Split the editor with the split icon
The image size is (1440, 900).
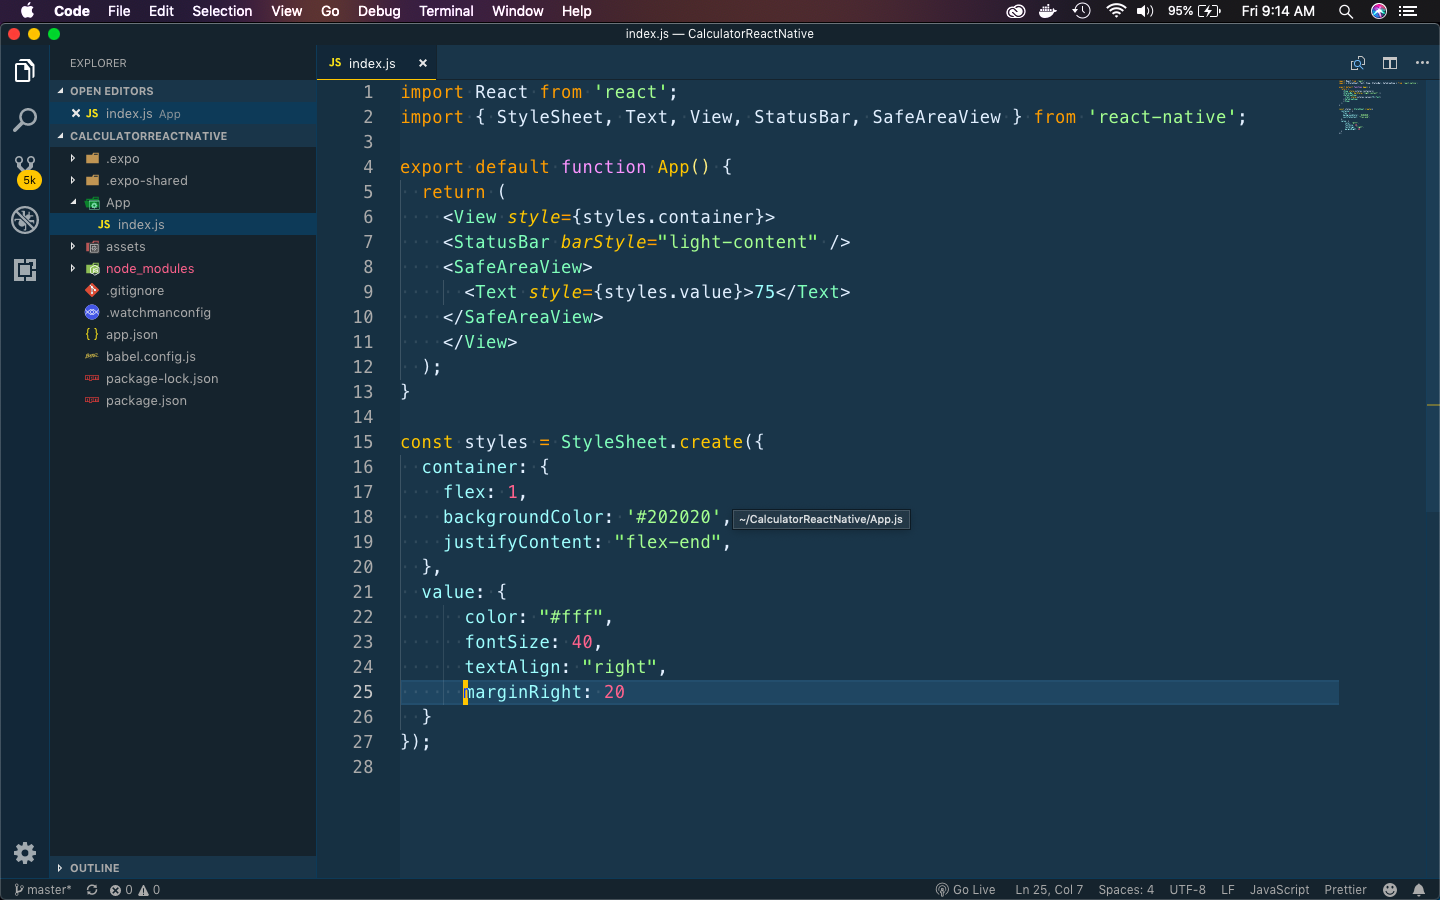click(1390, 63)
